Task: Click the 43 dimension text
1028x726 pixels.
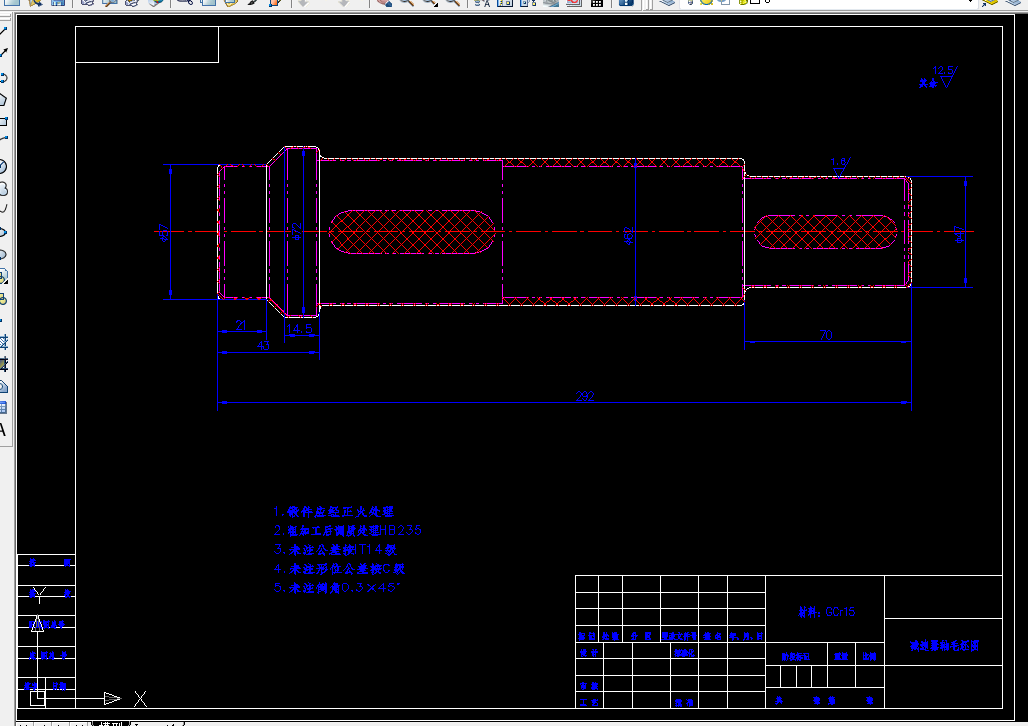Action: click(263, 345)
